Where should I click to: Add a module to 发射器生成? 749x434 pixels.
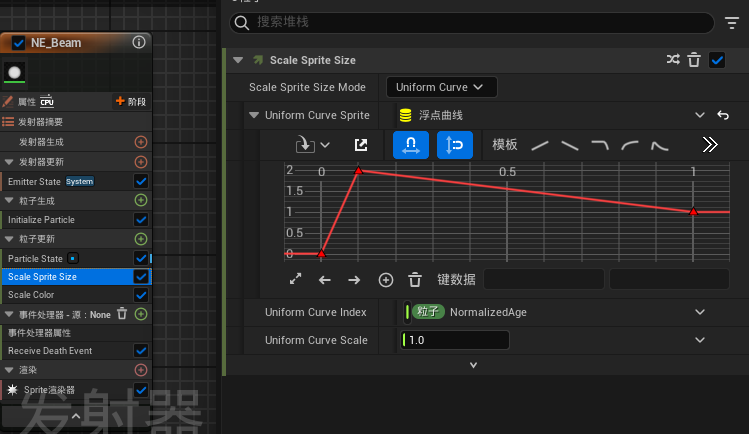pyautogui.click(x=141, y=142)
